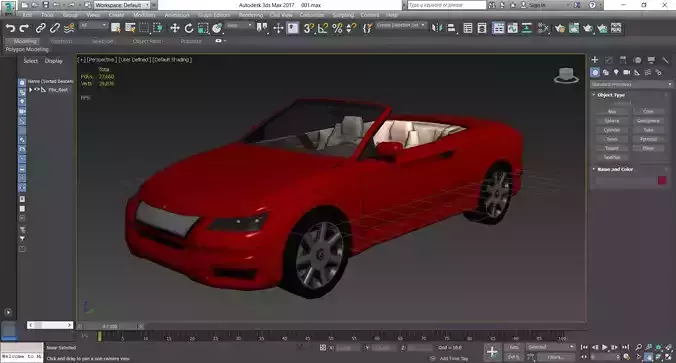
Task: Activate the Select and Scale tool
Action: coord(203,28)
